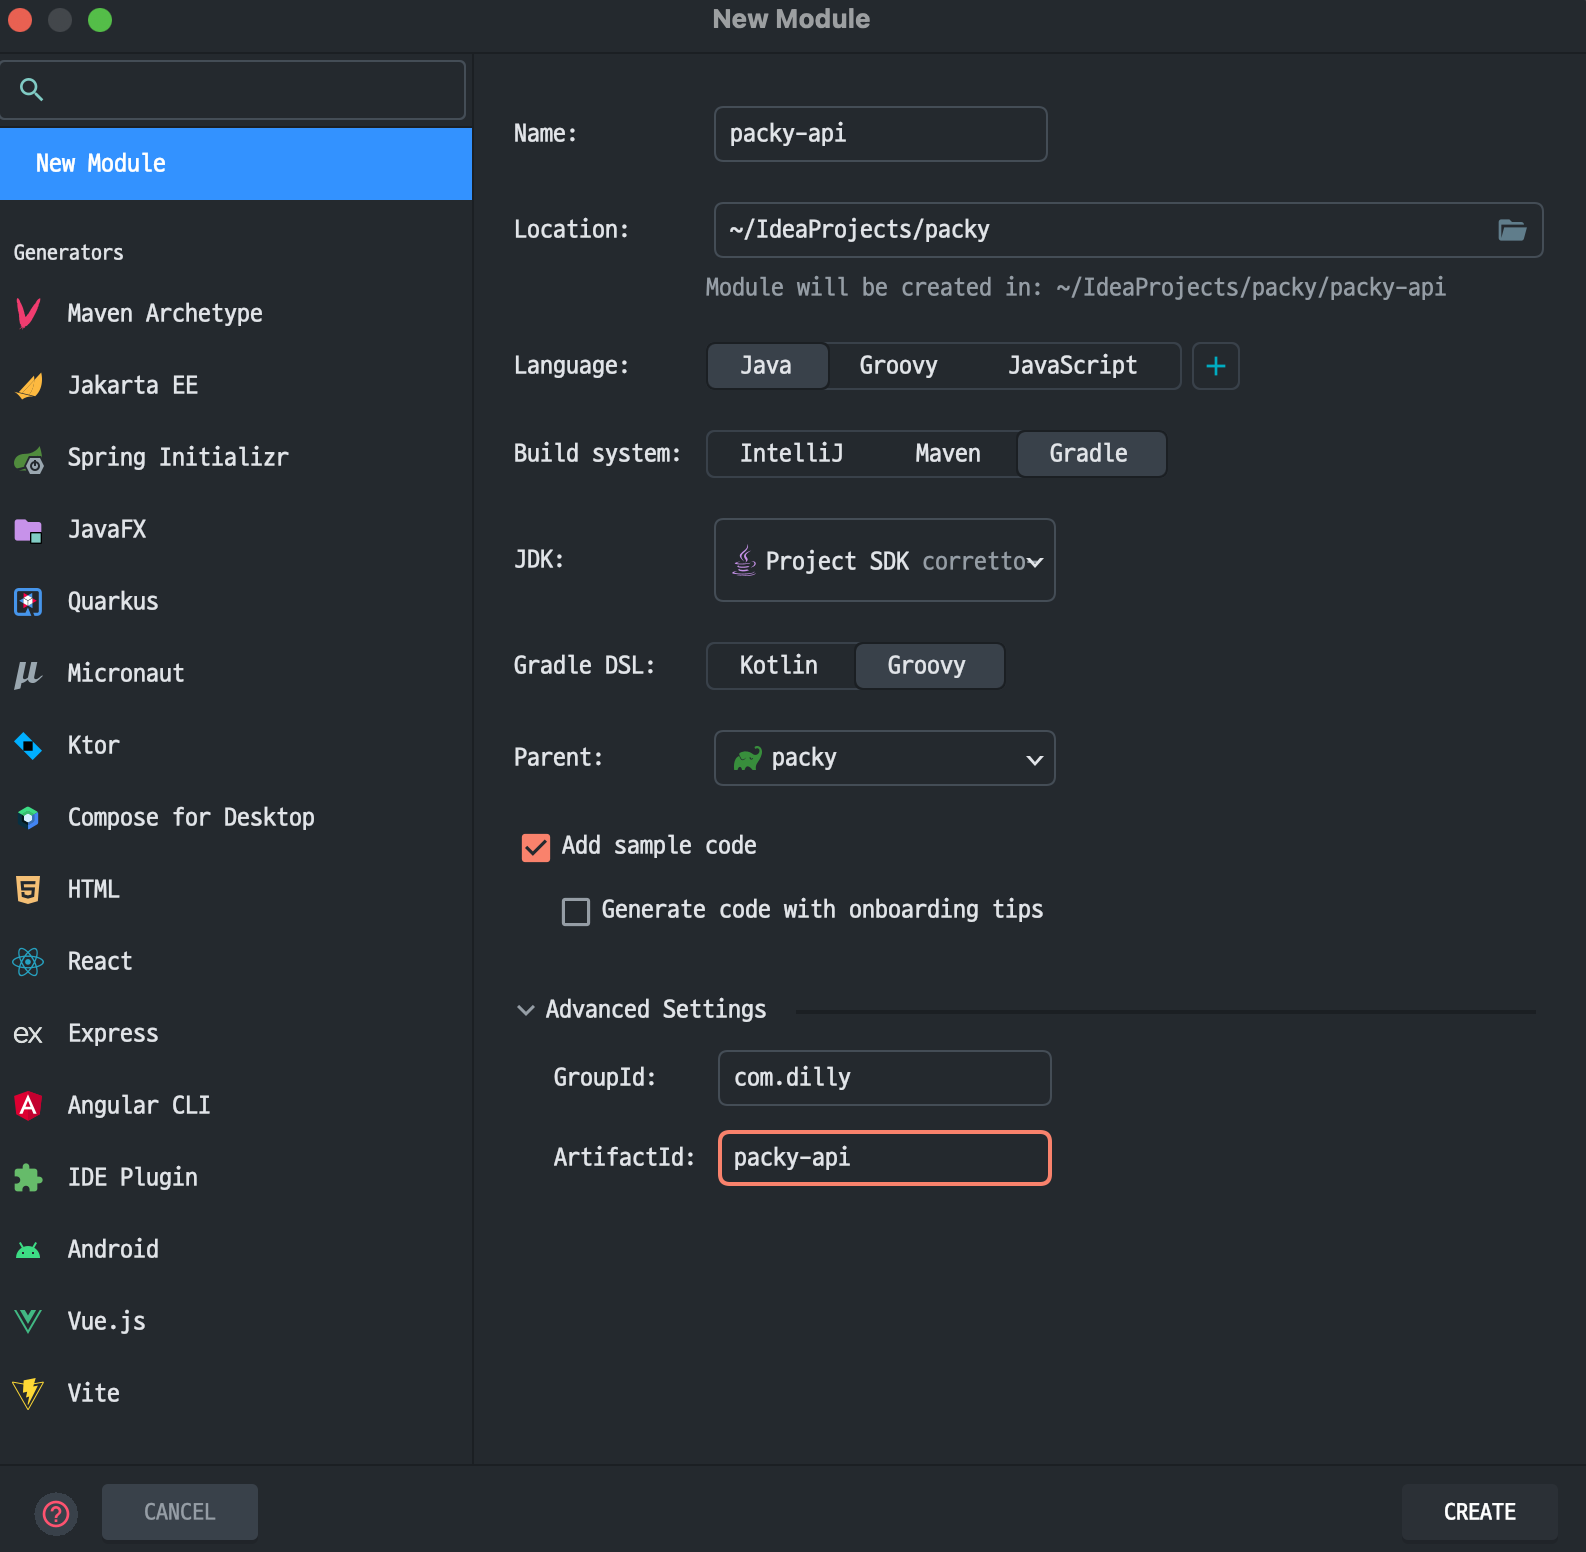Select Vite generator entry
Viewport: 1586px width, 1552px height.
tap(236, 1393)
